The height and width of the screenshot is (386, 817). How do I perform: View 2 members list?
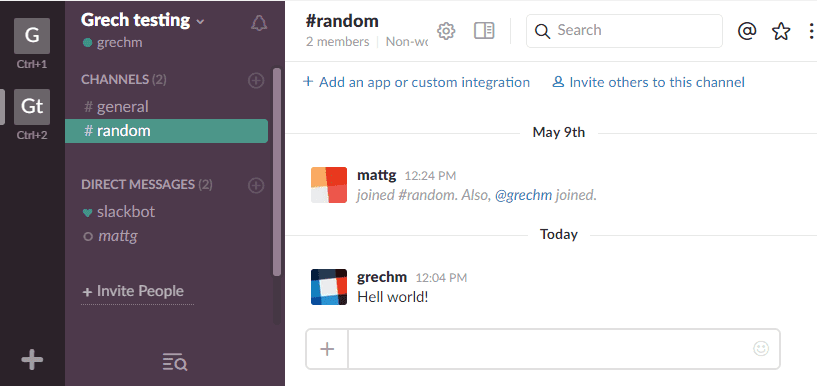click(338, 42)
